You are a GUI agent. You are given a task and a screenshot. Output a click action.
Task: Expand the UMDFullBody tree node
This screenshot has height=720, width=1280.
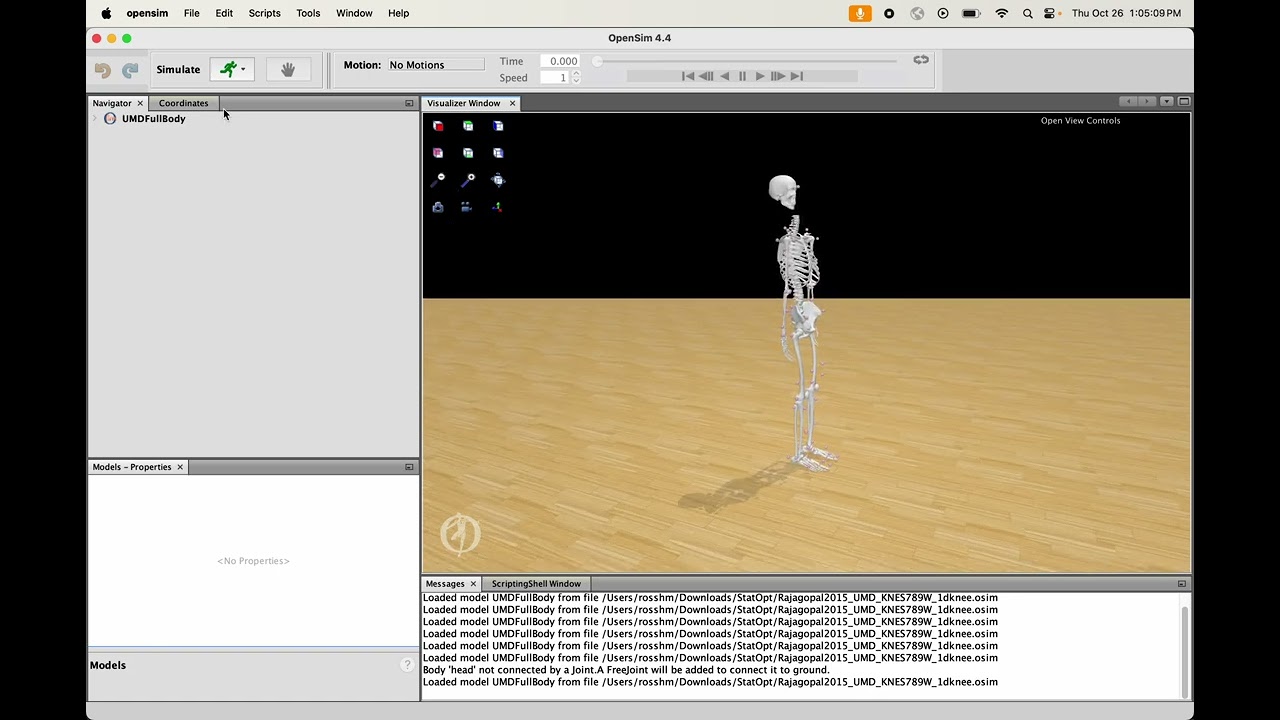95,119
